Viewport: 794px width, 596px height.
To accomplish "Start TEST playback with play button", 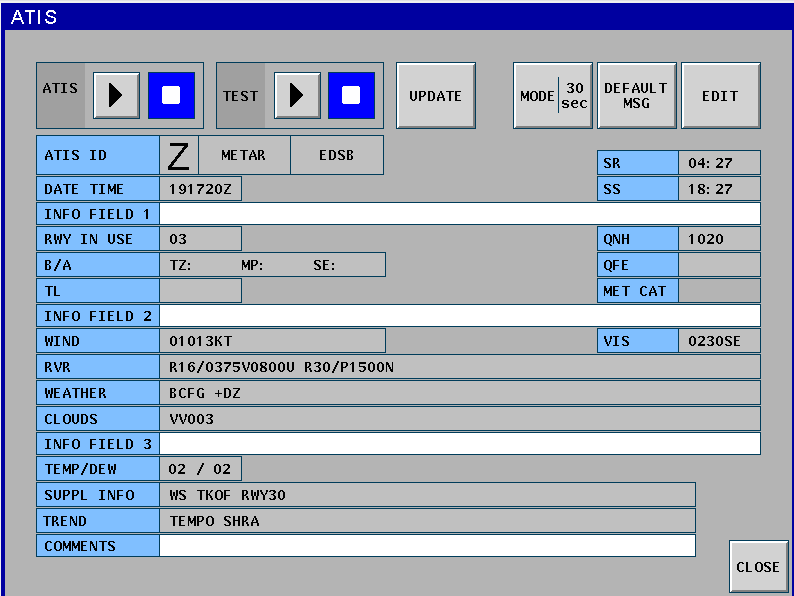I will (297, 96).
